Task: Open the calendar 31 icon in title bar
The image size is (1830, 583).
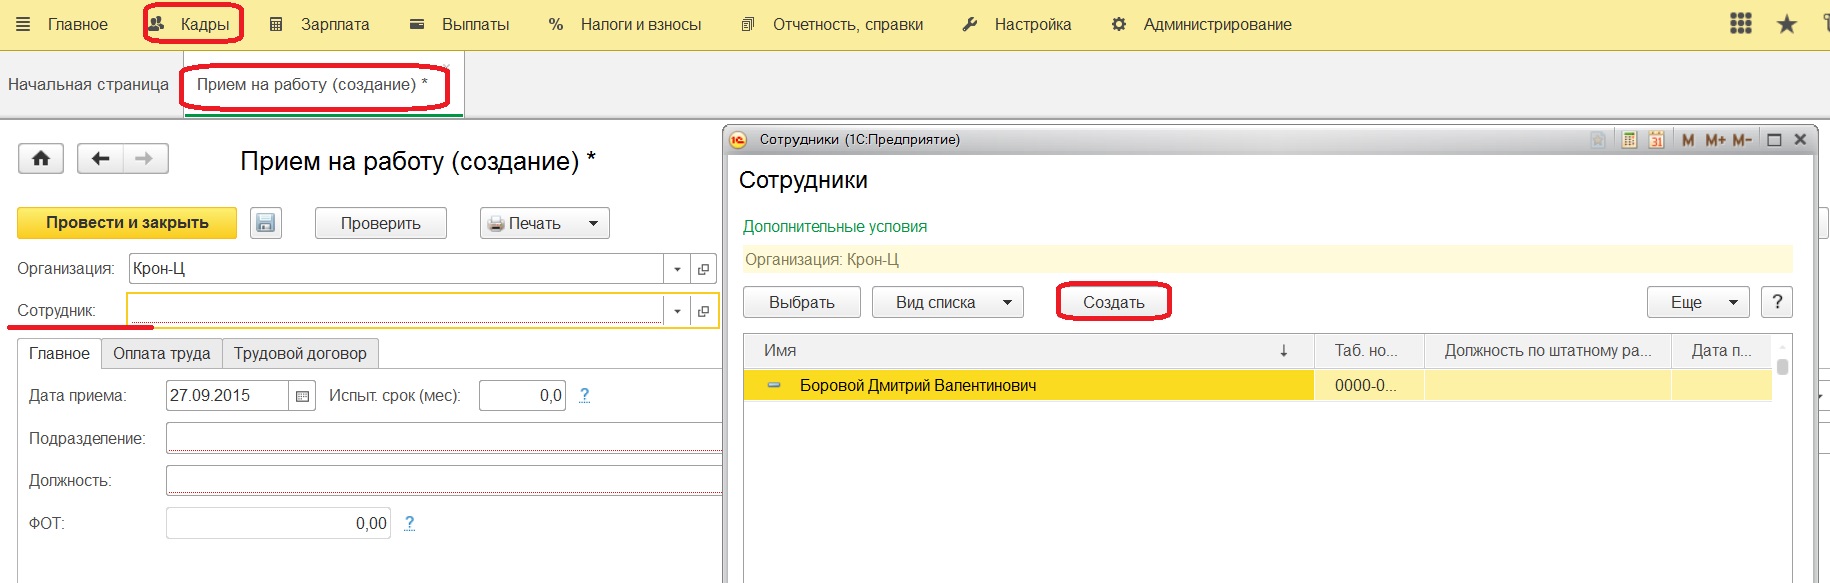Action: pos(1657,140)
